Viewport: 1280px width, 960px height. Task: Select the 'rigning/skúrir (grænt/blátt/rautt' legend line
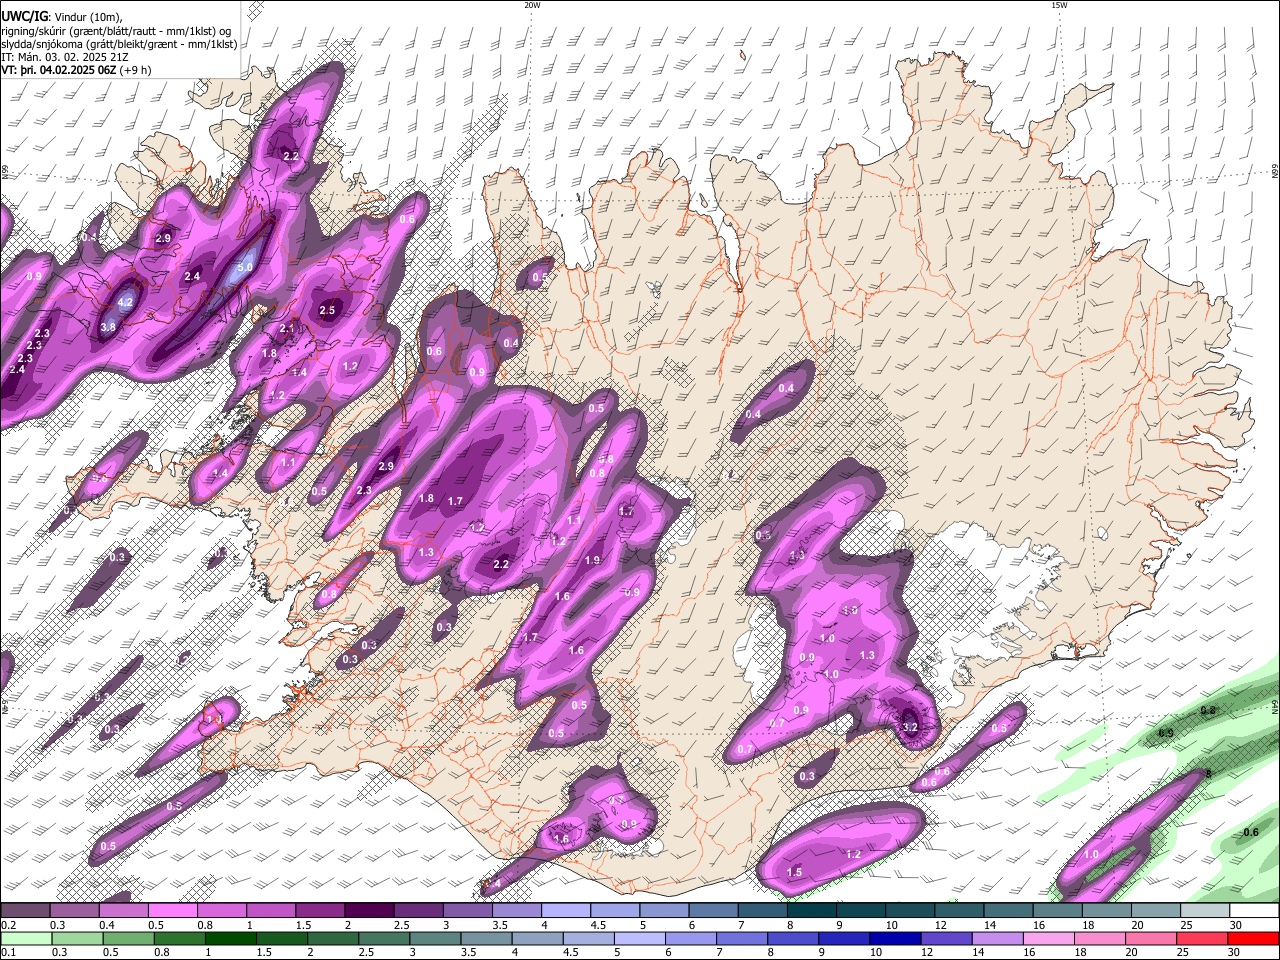coord(117,31)
